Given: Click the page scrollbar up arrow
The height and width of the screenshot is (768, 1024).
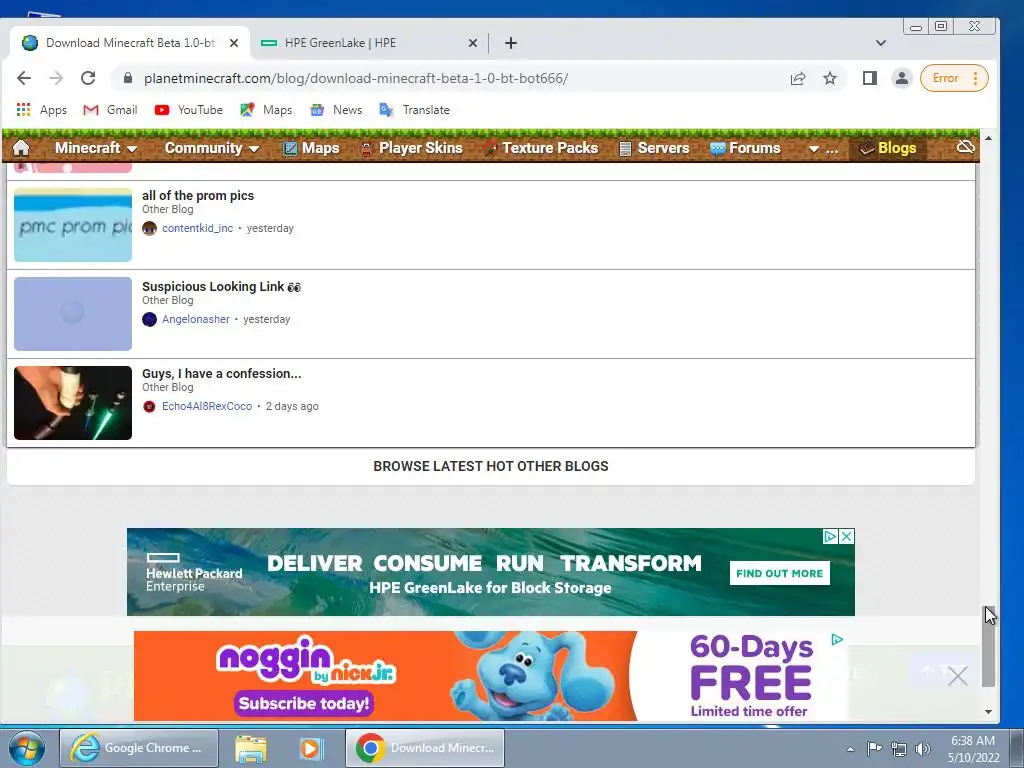Looking at the screenshot, I should tap(988, 138).
